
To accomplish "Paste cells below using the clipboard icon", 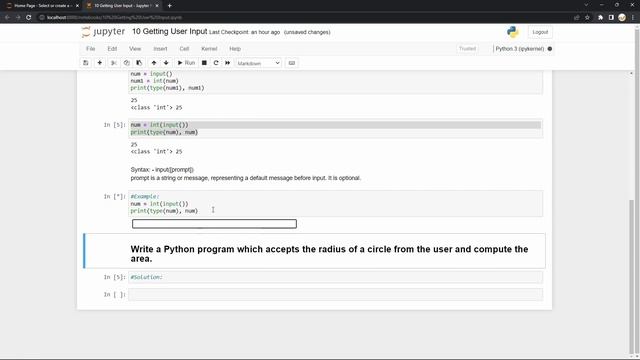I will 139,63.
